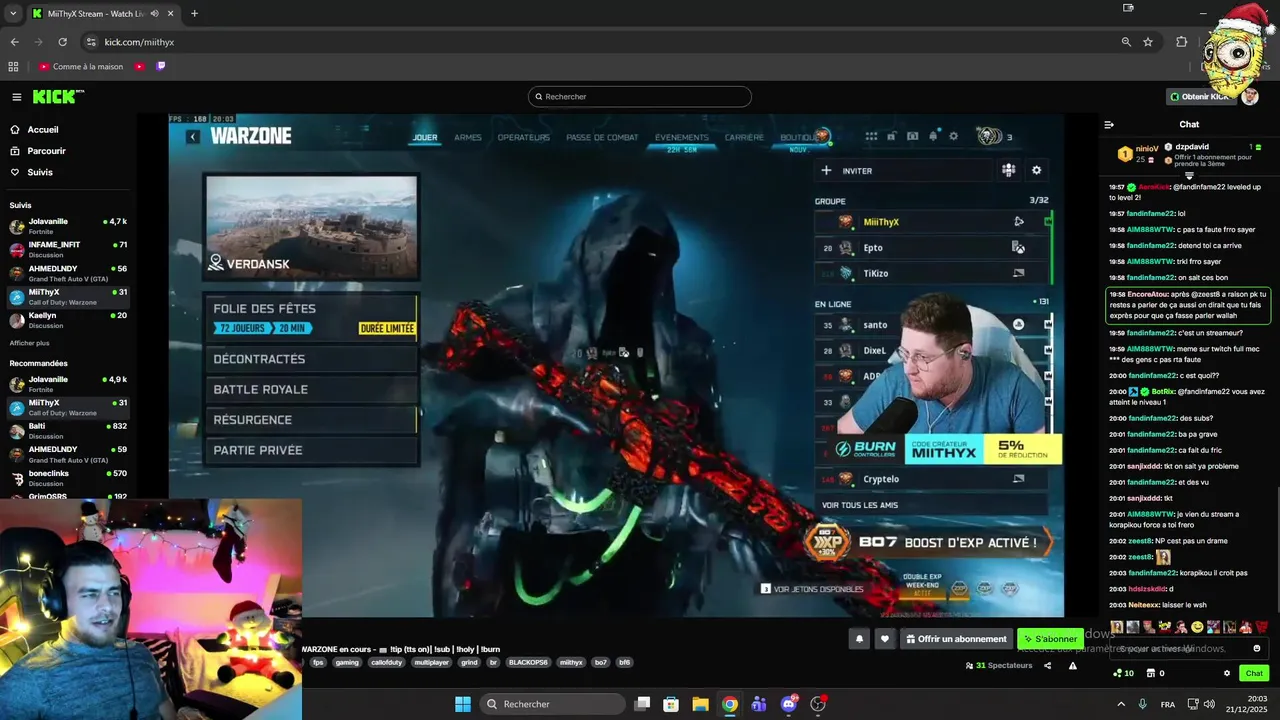The image size is (1280, 720).
Task: Click the Chrome icon in taskbar
Action: pyautogui.click(x=730, y=704)
